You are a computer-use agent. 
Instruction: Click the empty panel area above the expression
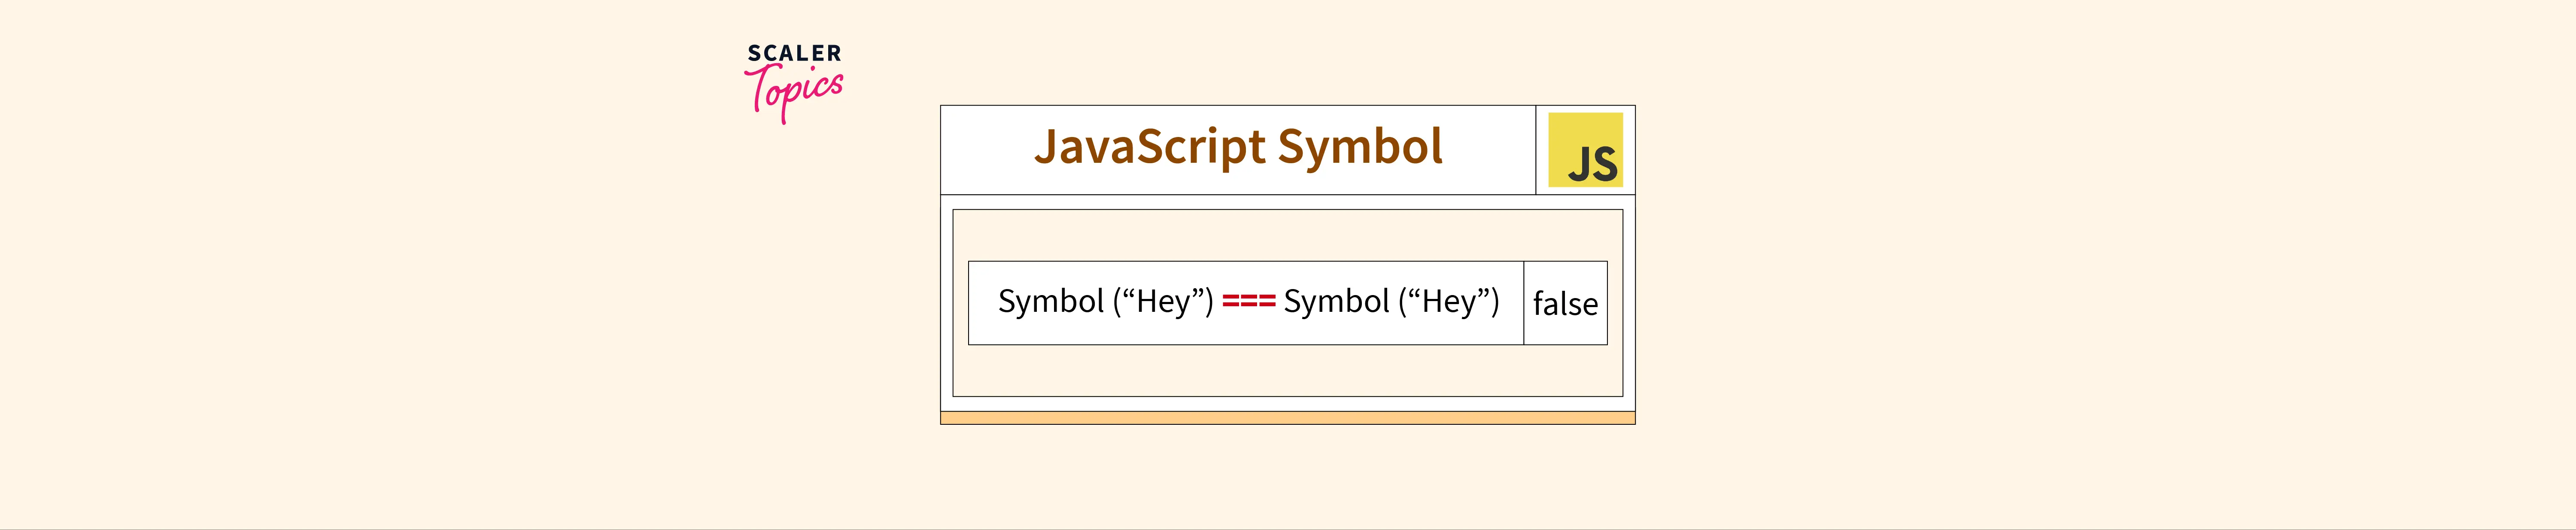1287,235
